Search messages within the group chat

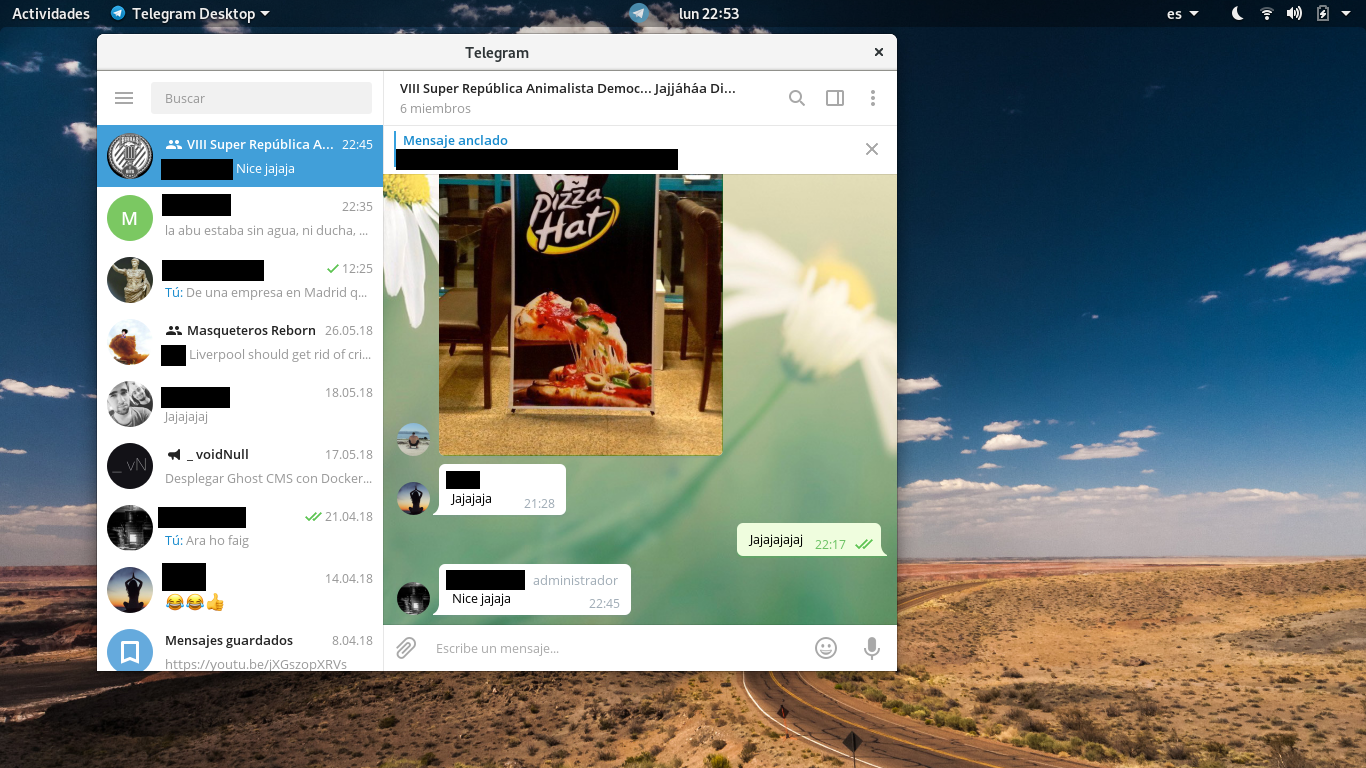coord(796,98)
